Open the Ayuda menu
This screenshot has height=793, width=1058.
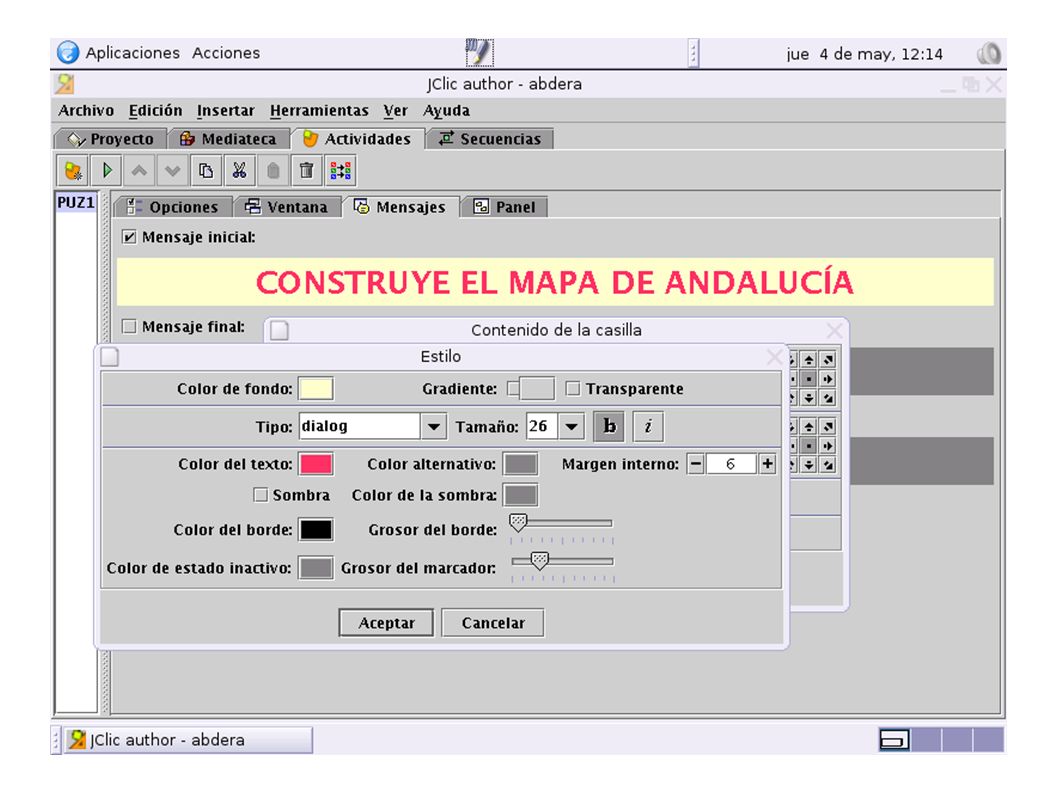pos(446,110)
